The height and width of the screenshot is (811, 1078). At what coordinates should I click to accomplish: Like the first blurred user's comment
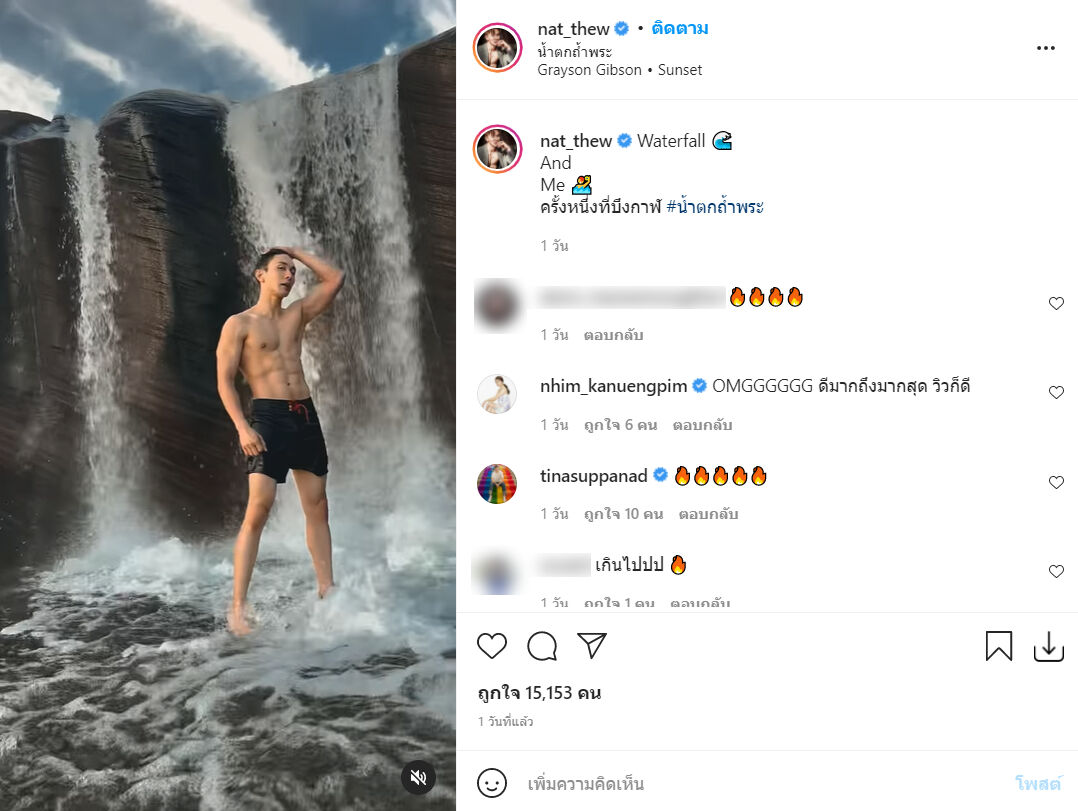click(x=1056, y=304)
